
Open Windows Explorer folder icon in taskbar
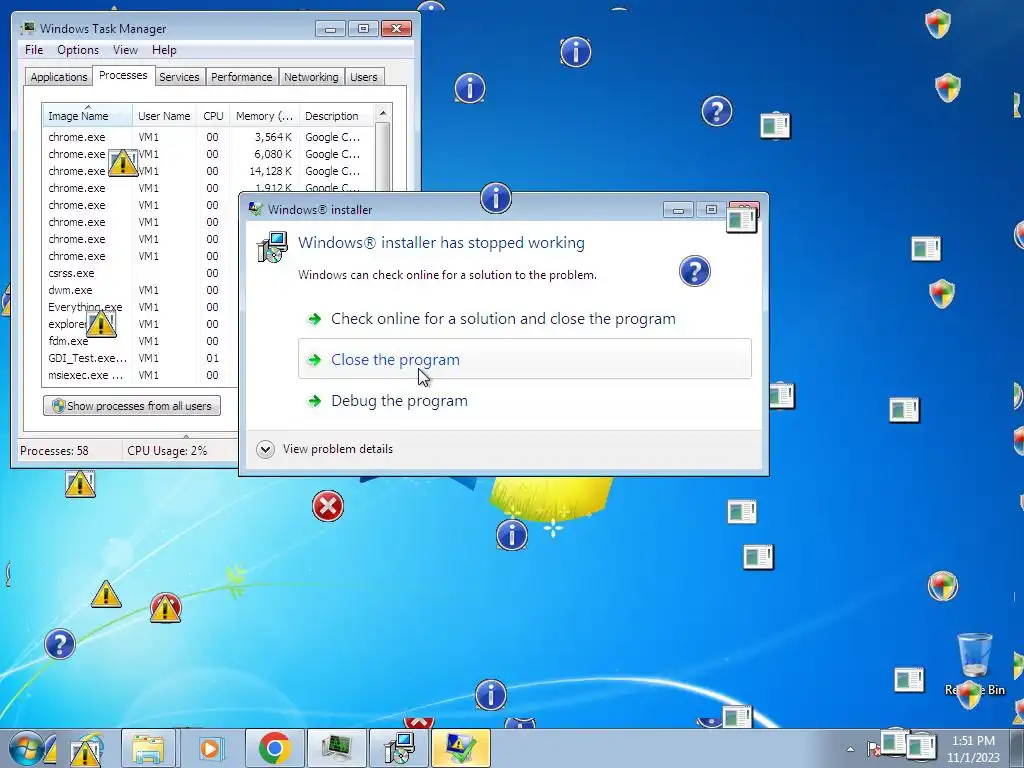[x=148, y=748]
